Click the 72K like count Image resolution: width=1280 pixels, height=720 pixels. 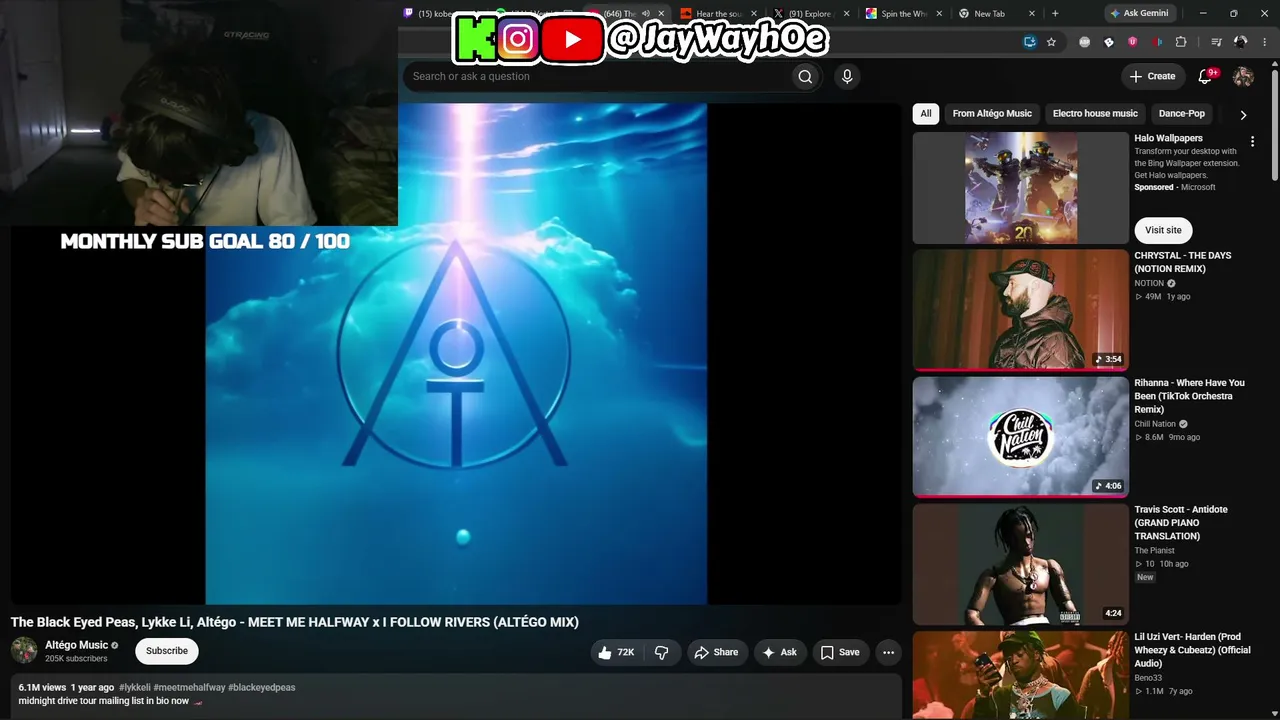tap(626, 652)
